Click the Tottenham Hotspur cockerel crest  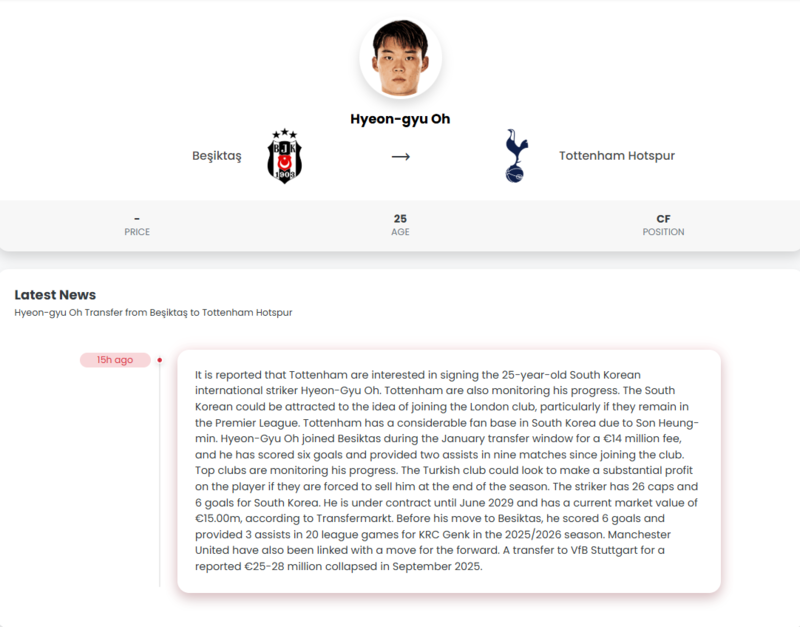(x=516, y=156)
